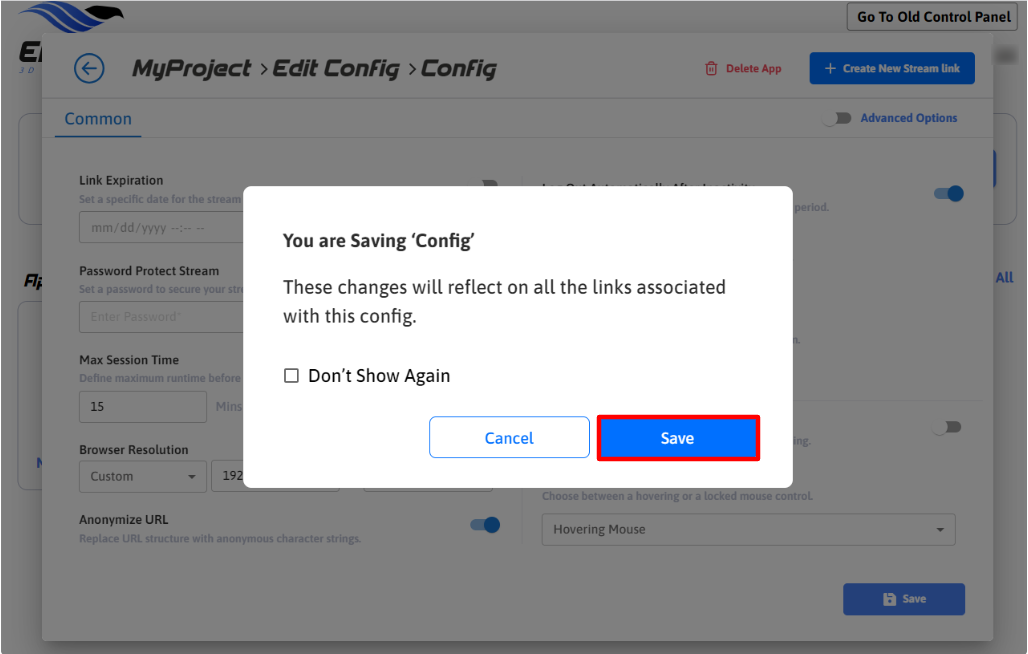Click Edit Config in the breadcrumb
This screenshot has height=654, width=1028.
click(x=336, y=69)
